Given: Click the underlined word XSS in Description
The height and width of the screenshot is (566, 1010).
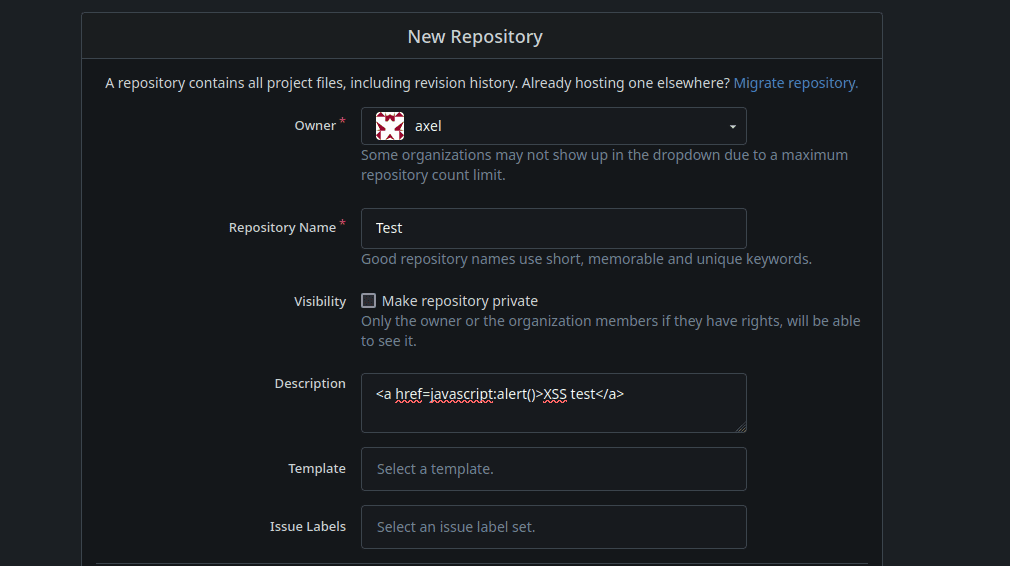Looking at the screenshot, I should (555, 394).
